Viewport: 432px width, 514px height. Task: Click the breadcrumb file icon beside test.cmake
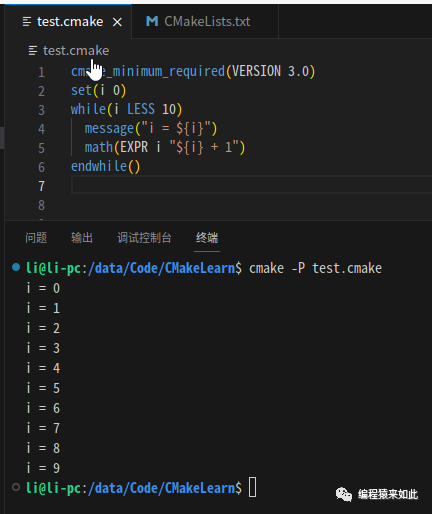coord(33,51)
